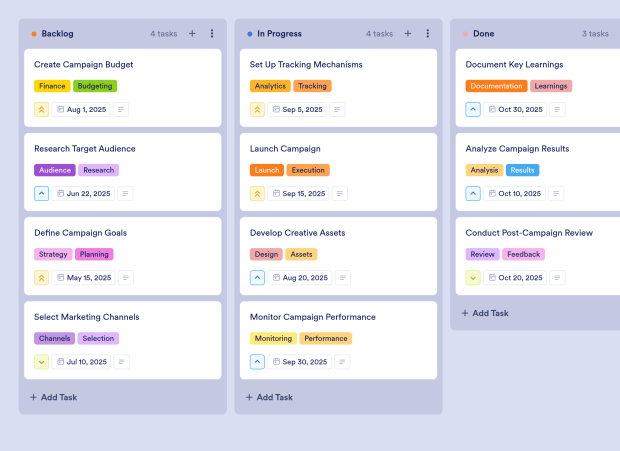Open description icon on Document Key Learnings card
620x451 pixels.
(558, 109)
